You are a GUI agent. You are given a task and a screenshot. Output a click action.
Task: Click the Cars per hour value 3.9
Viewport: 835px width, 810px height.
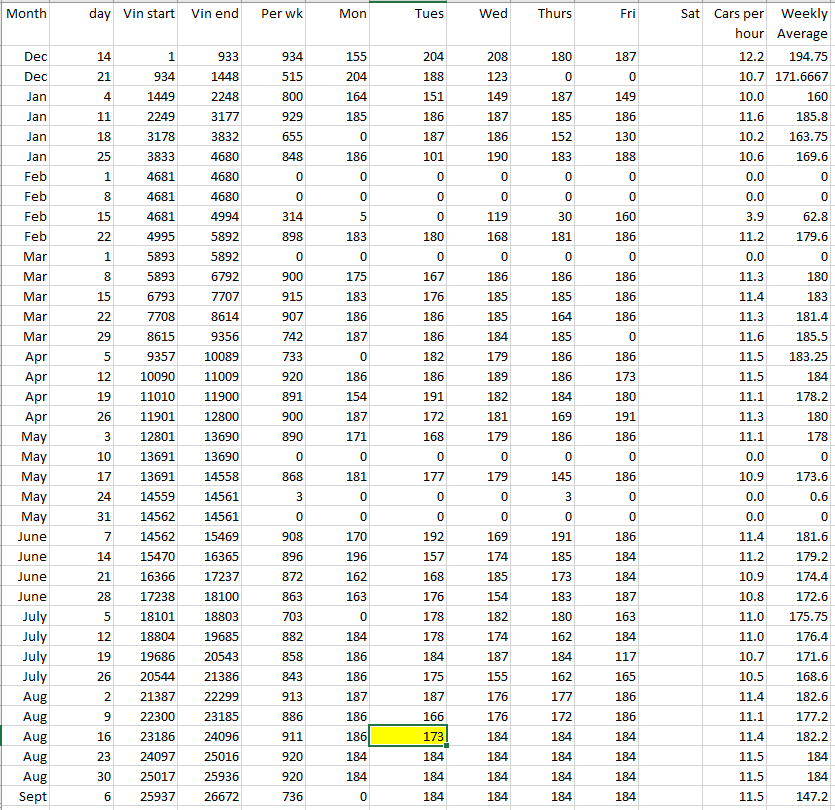click(740, 217)
